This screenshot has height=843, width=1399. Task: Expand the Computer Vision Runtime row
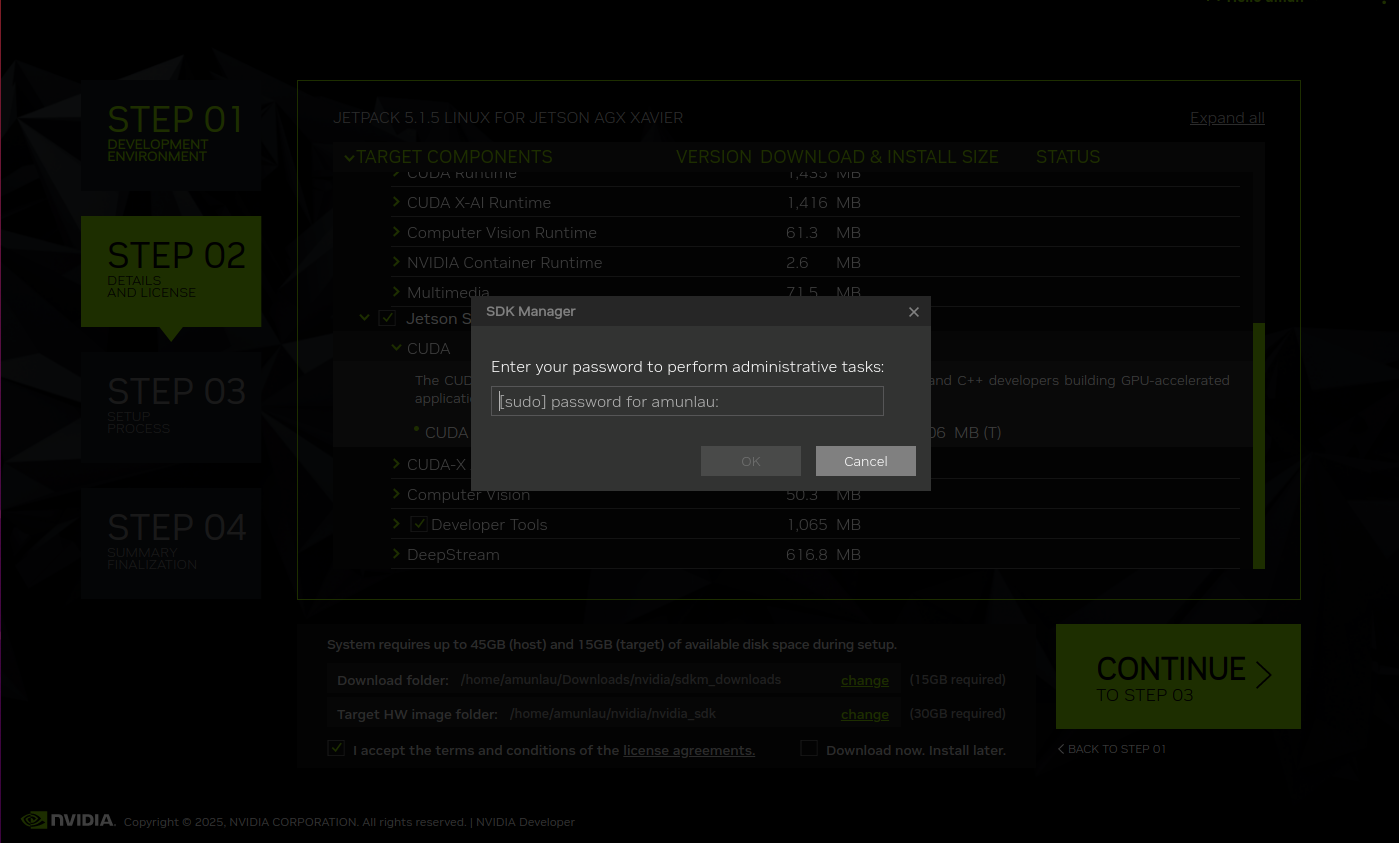(x=397, y=232)
